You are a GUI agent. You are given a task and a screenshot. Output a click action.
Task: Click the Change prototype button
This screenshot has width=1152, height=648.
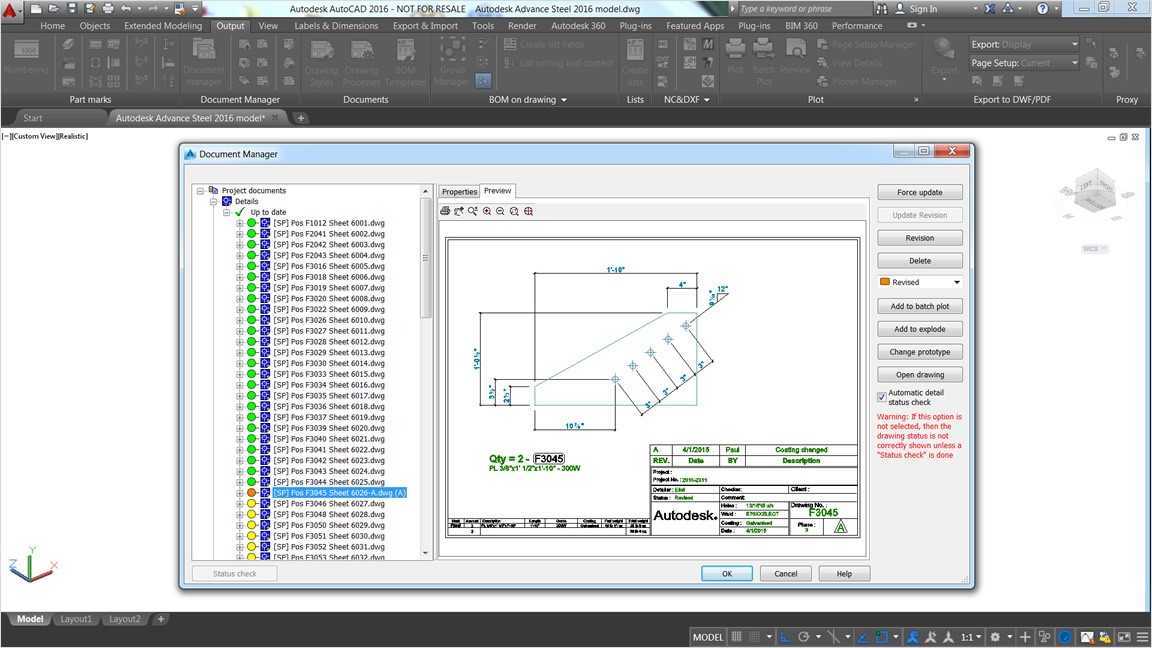[x=920, y=352]
